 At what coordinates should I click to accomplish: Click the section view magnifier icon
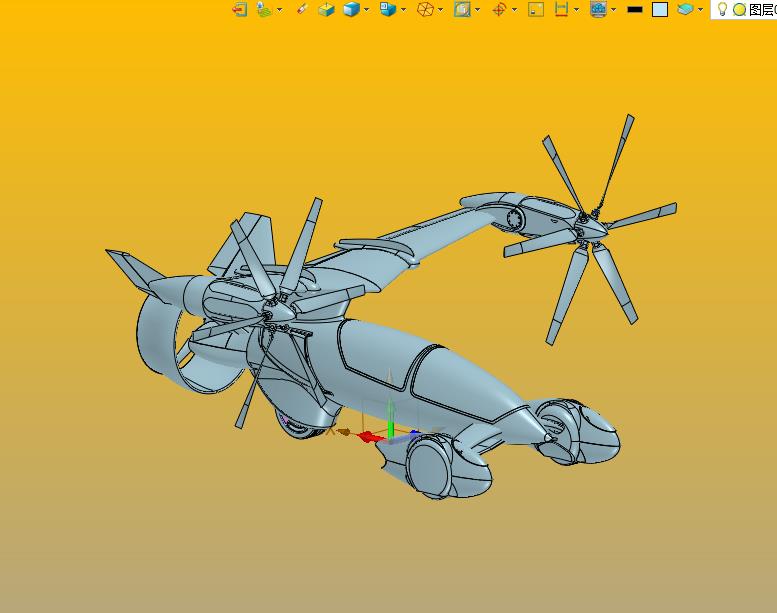point(462,9)
